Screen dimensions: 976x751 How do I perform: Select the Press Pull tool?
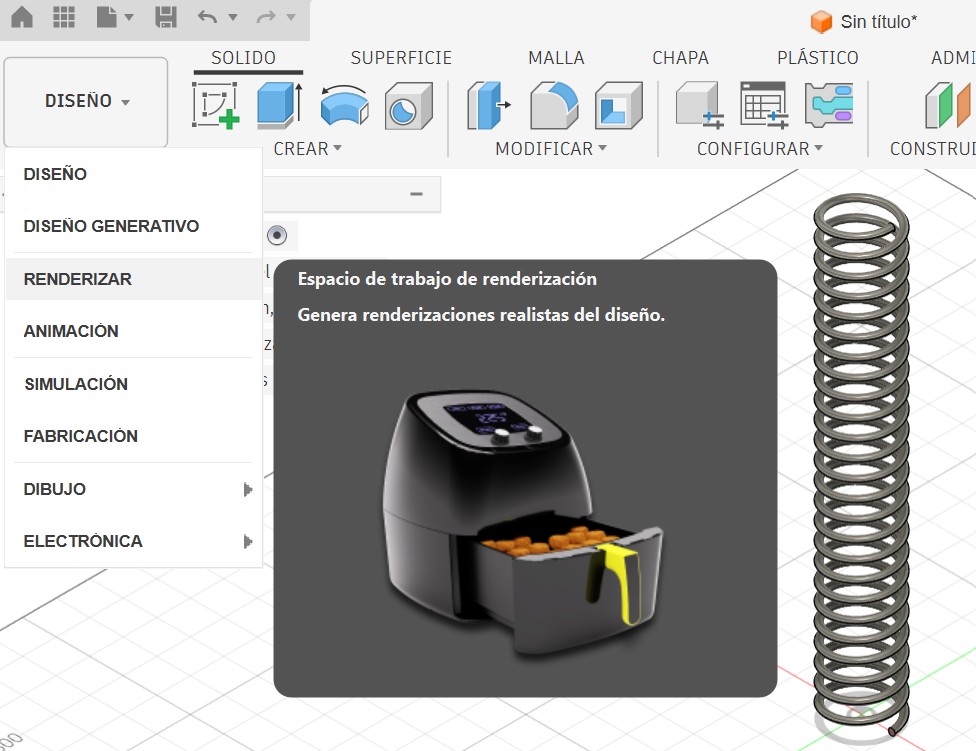tap(489, 105)
